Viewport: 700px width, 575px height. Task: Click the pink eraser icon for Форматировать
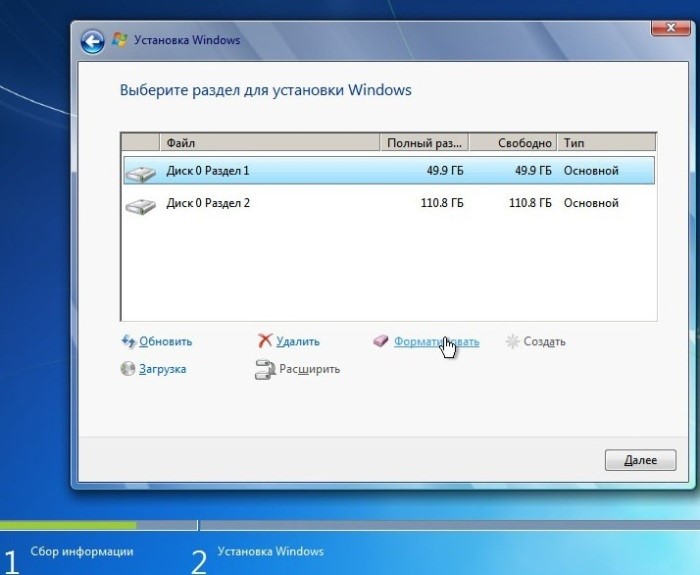[x=381, y=341]
